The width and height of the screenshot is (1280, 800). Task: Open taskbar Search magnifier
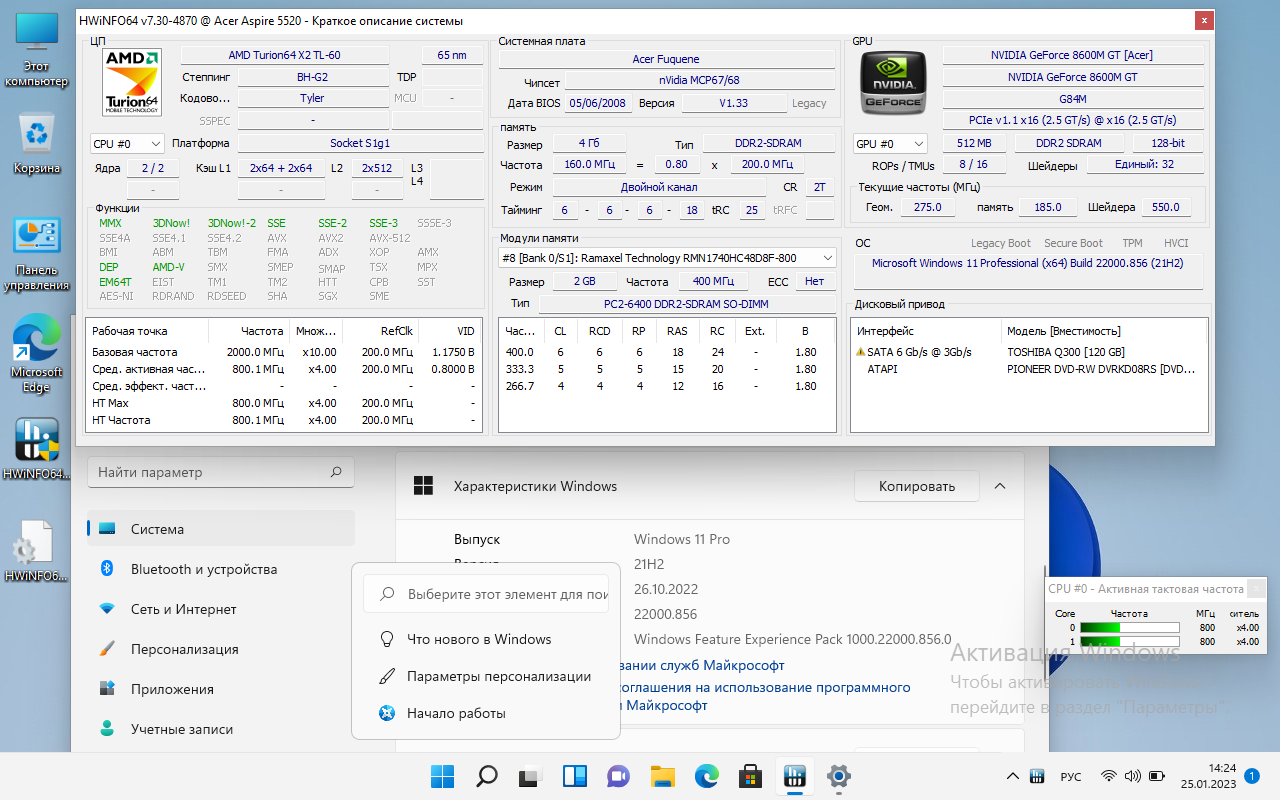[486, 776]
